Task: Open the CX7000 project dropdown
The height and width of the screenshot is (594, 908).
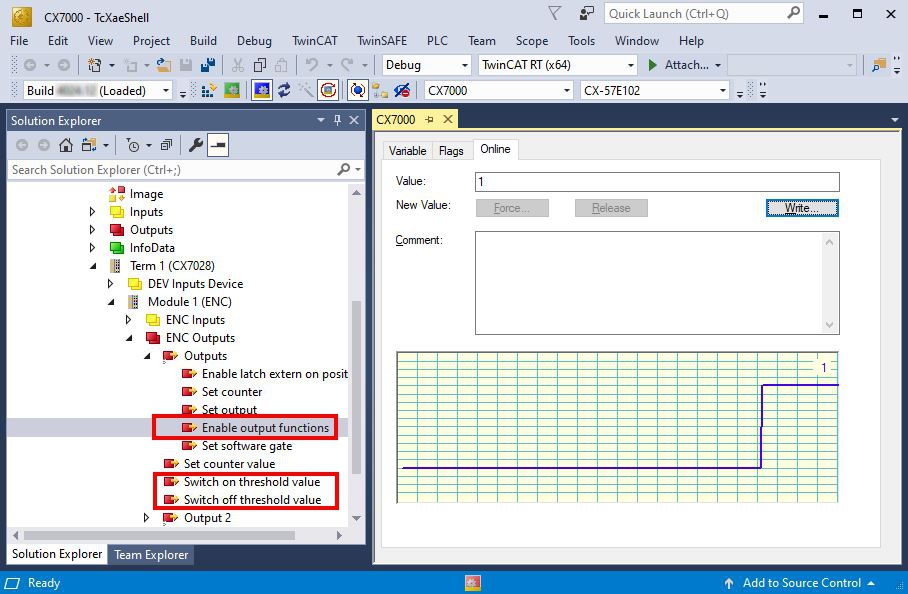Action: pos(566,90)
